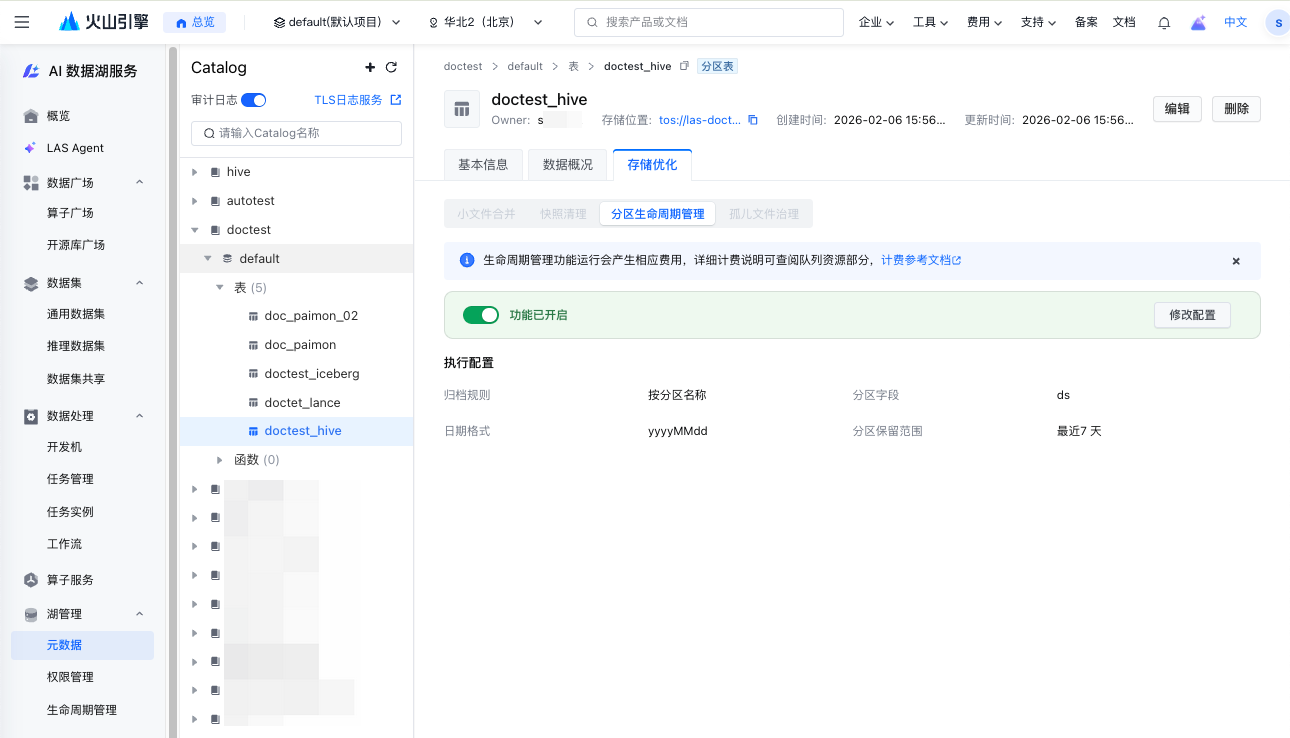Refresh the Catalog list
1290x738 pixels.
tap(391, 67)
